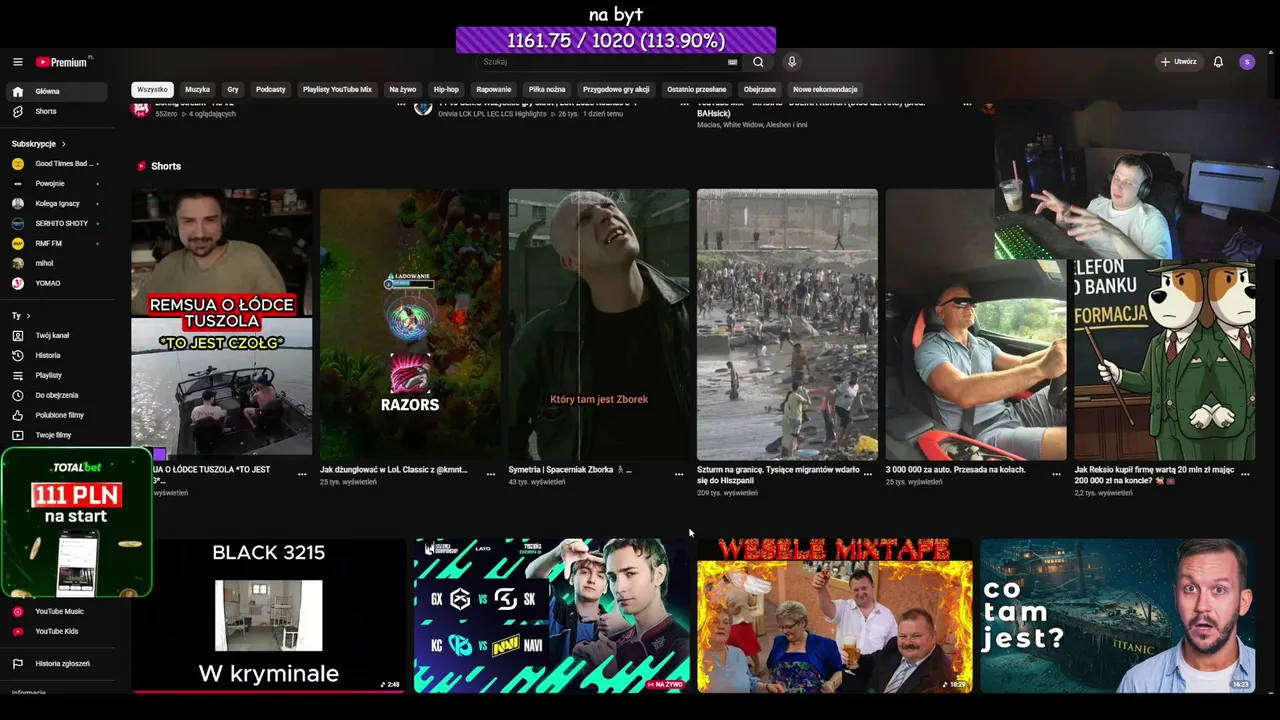1280x720 pixels.
Task: Click the TOTALbet 111 PLN ad banner
Action: [x=76, y=522]
